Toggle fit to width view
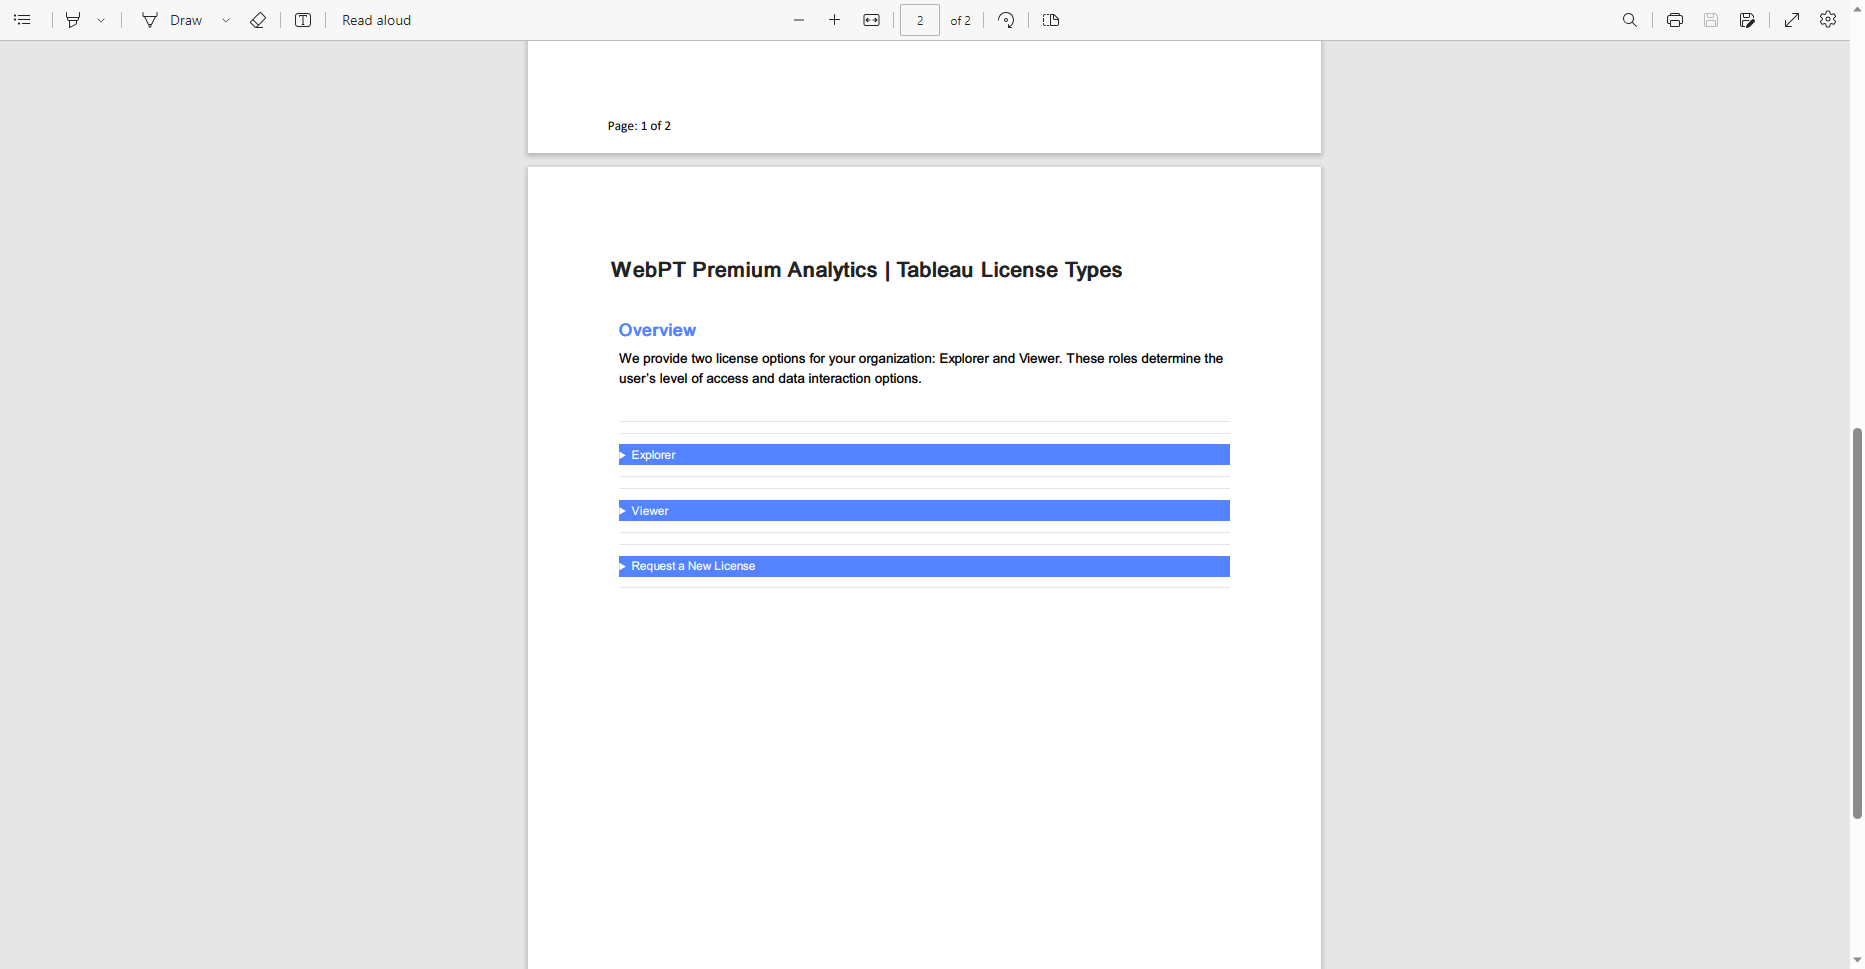 (x=872, y=20)
